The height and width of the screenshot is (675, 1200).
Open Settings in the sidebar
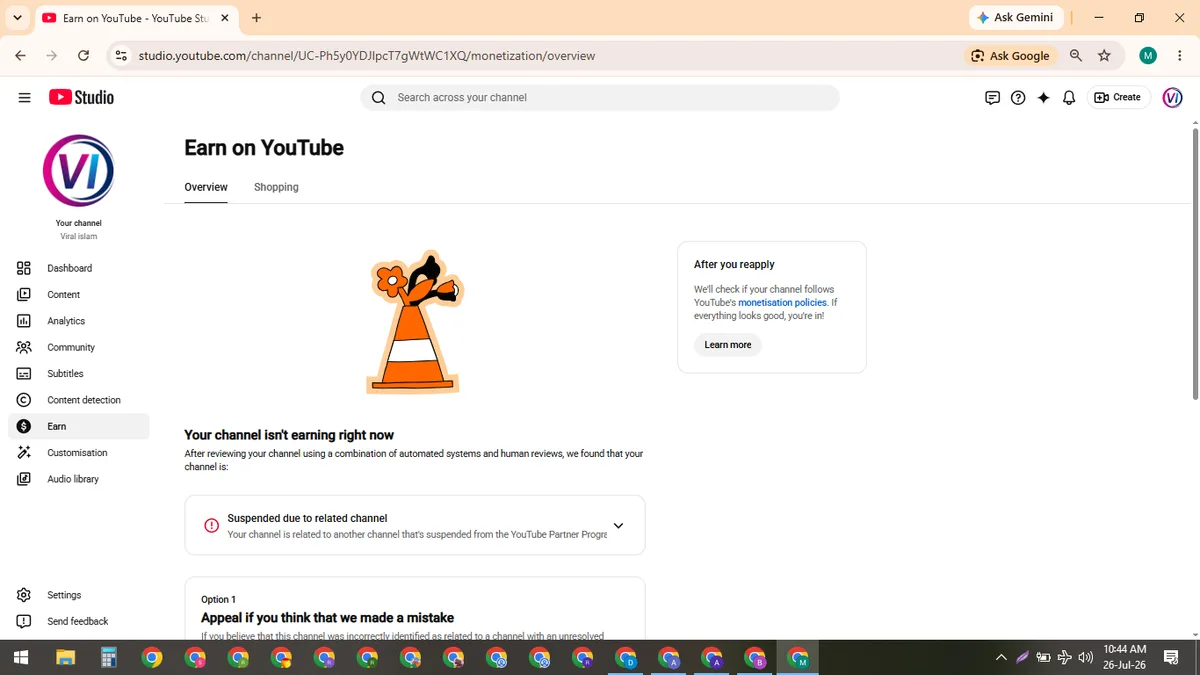tap(78, 595)
